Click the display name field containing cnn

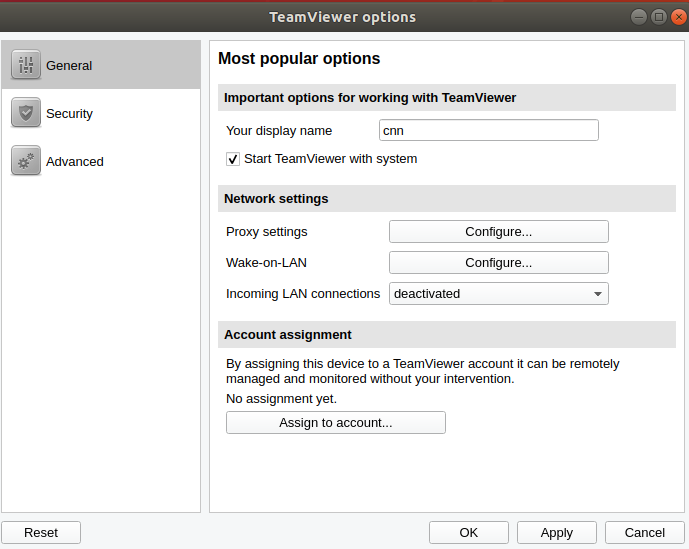489,130
